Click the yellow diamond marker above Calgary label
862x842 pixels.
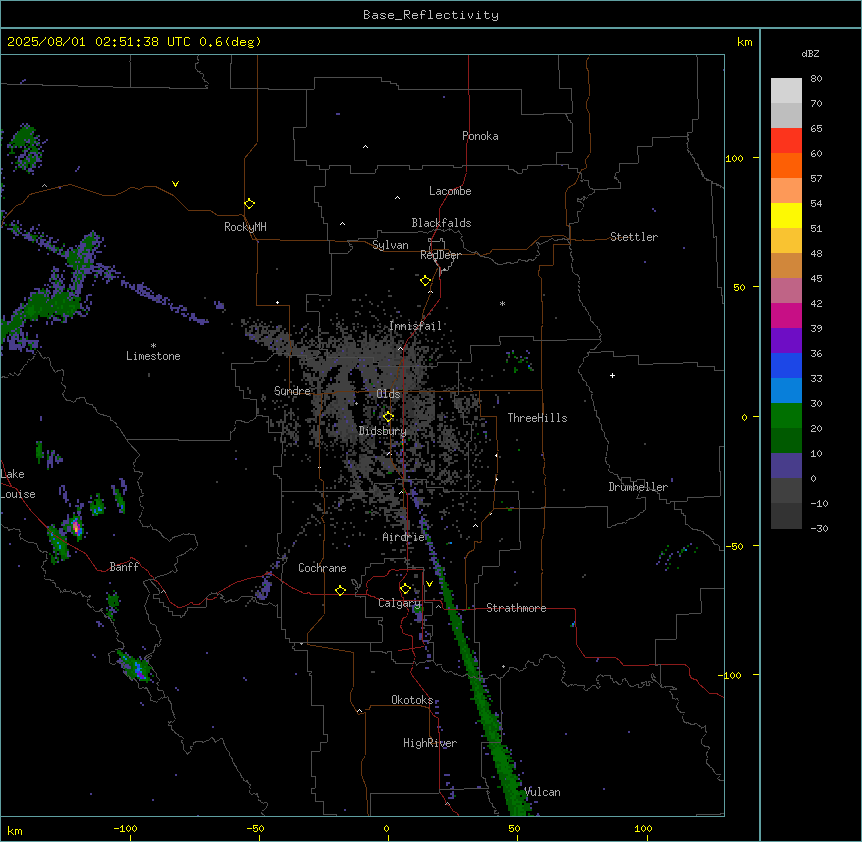(x=405, y=589)
